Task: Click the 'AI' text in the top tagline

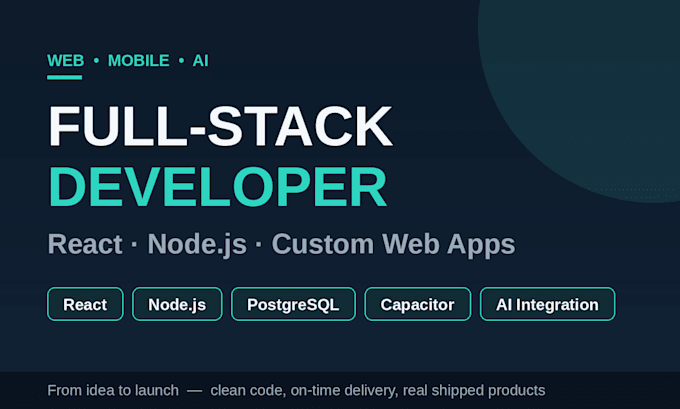Action: tap(200, 61)
